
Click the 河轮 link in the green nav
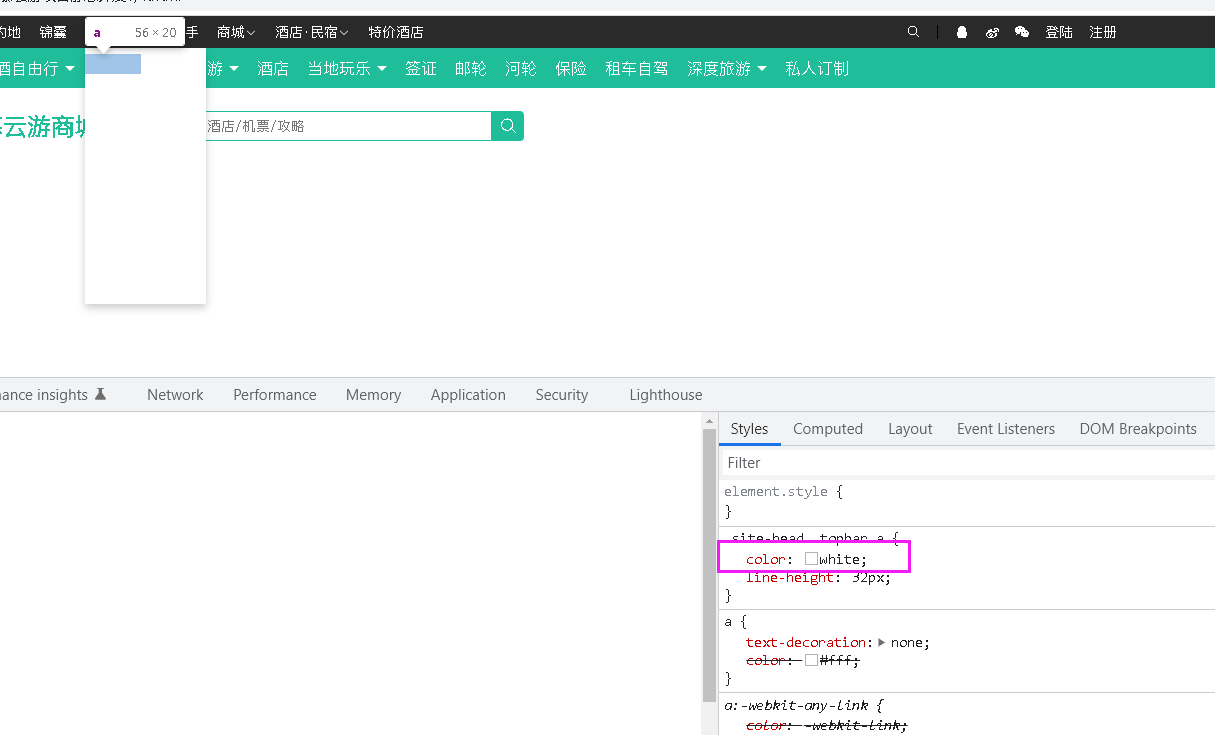point(521,68)
